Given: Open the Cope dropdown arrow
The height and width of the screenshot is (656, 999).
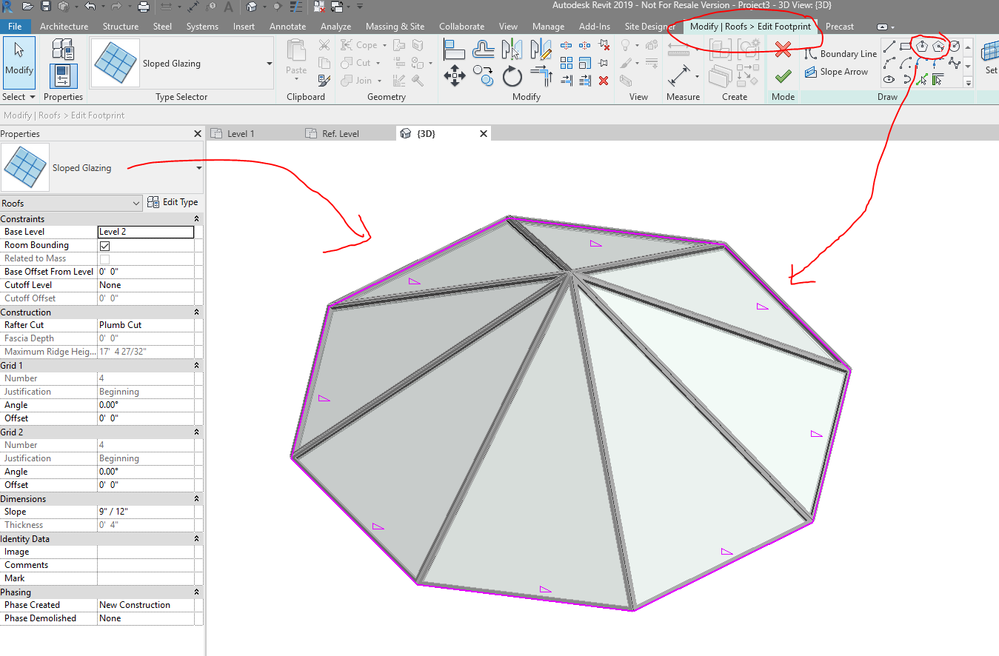Looking at the screenshot, I should [384, 45].
